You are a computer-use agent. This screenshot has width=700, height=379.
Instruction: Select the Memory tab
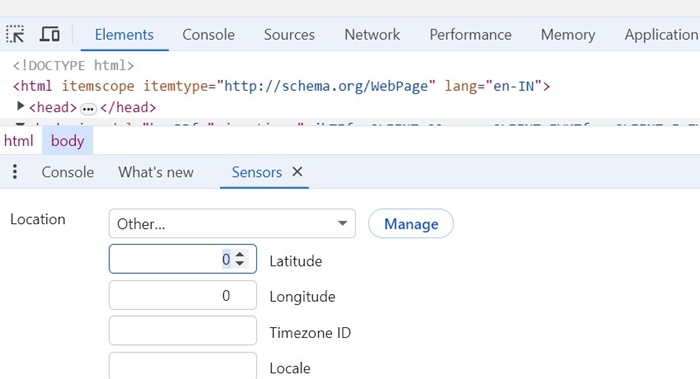tap(568, 34)
